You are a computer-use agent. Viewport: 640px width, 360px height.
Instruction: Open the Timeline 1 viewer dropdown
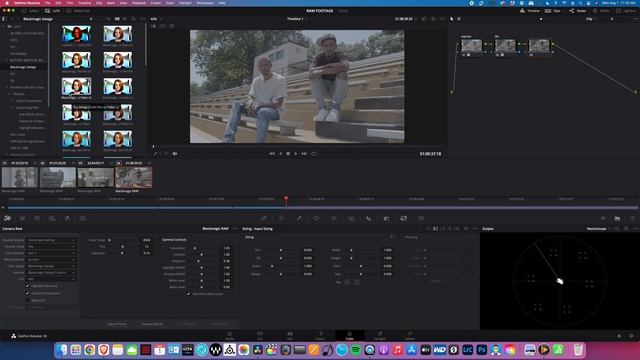point(297,19)
